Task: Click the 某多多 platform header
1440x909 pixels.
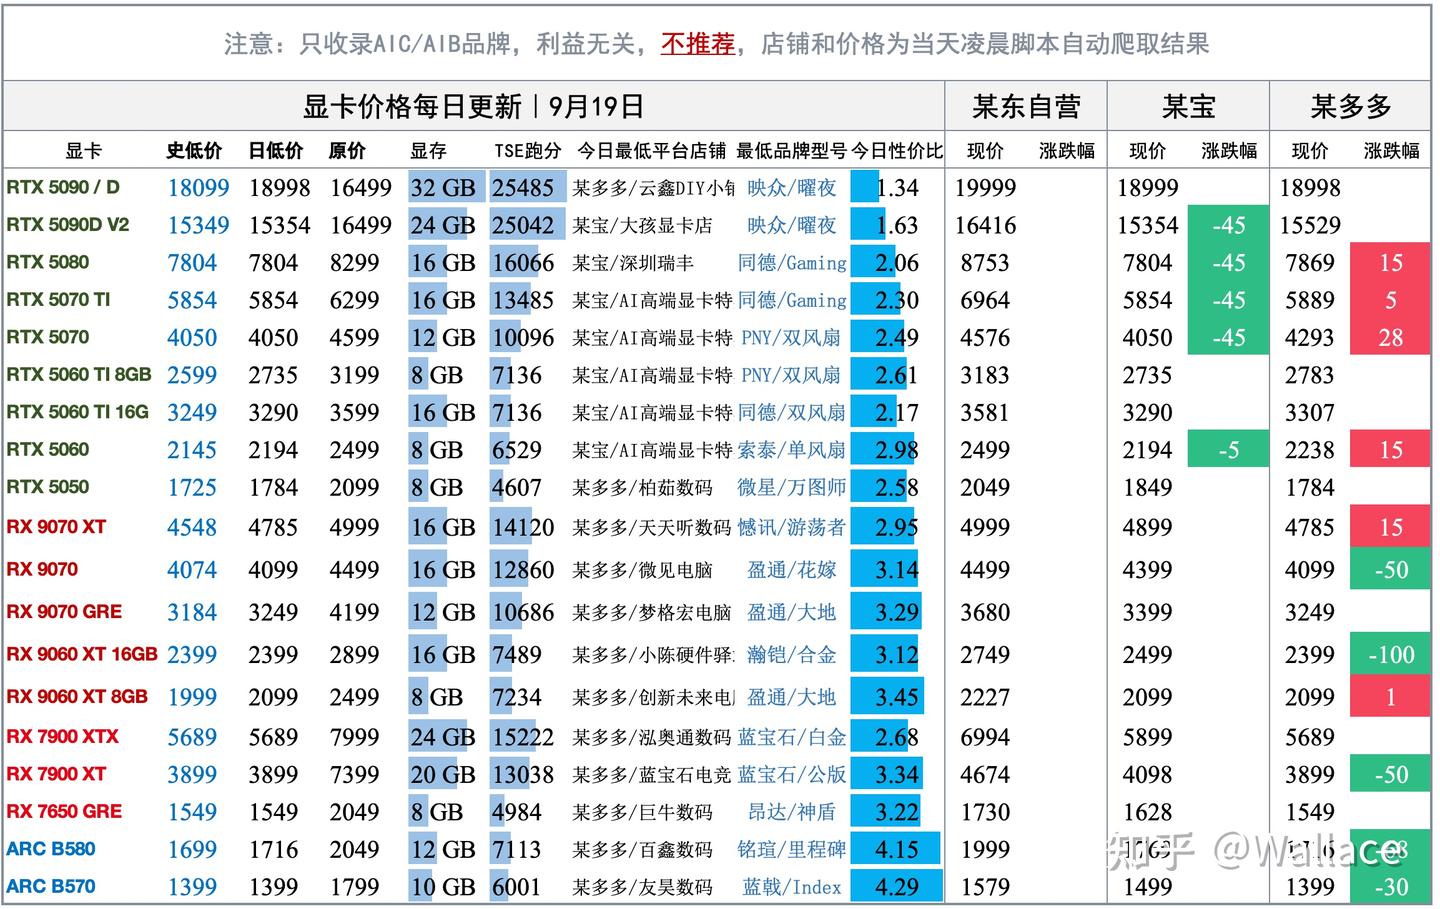Action: pos(1351,106)
